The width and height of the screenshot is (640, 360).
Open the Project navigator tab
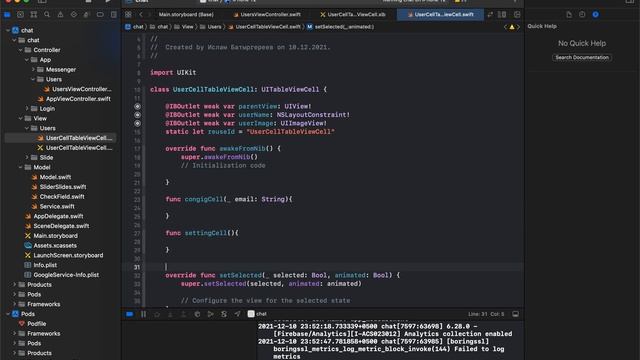7,15
